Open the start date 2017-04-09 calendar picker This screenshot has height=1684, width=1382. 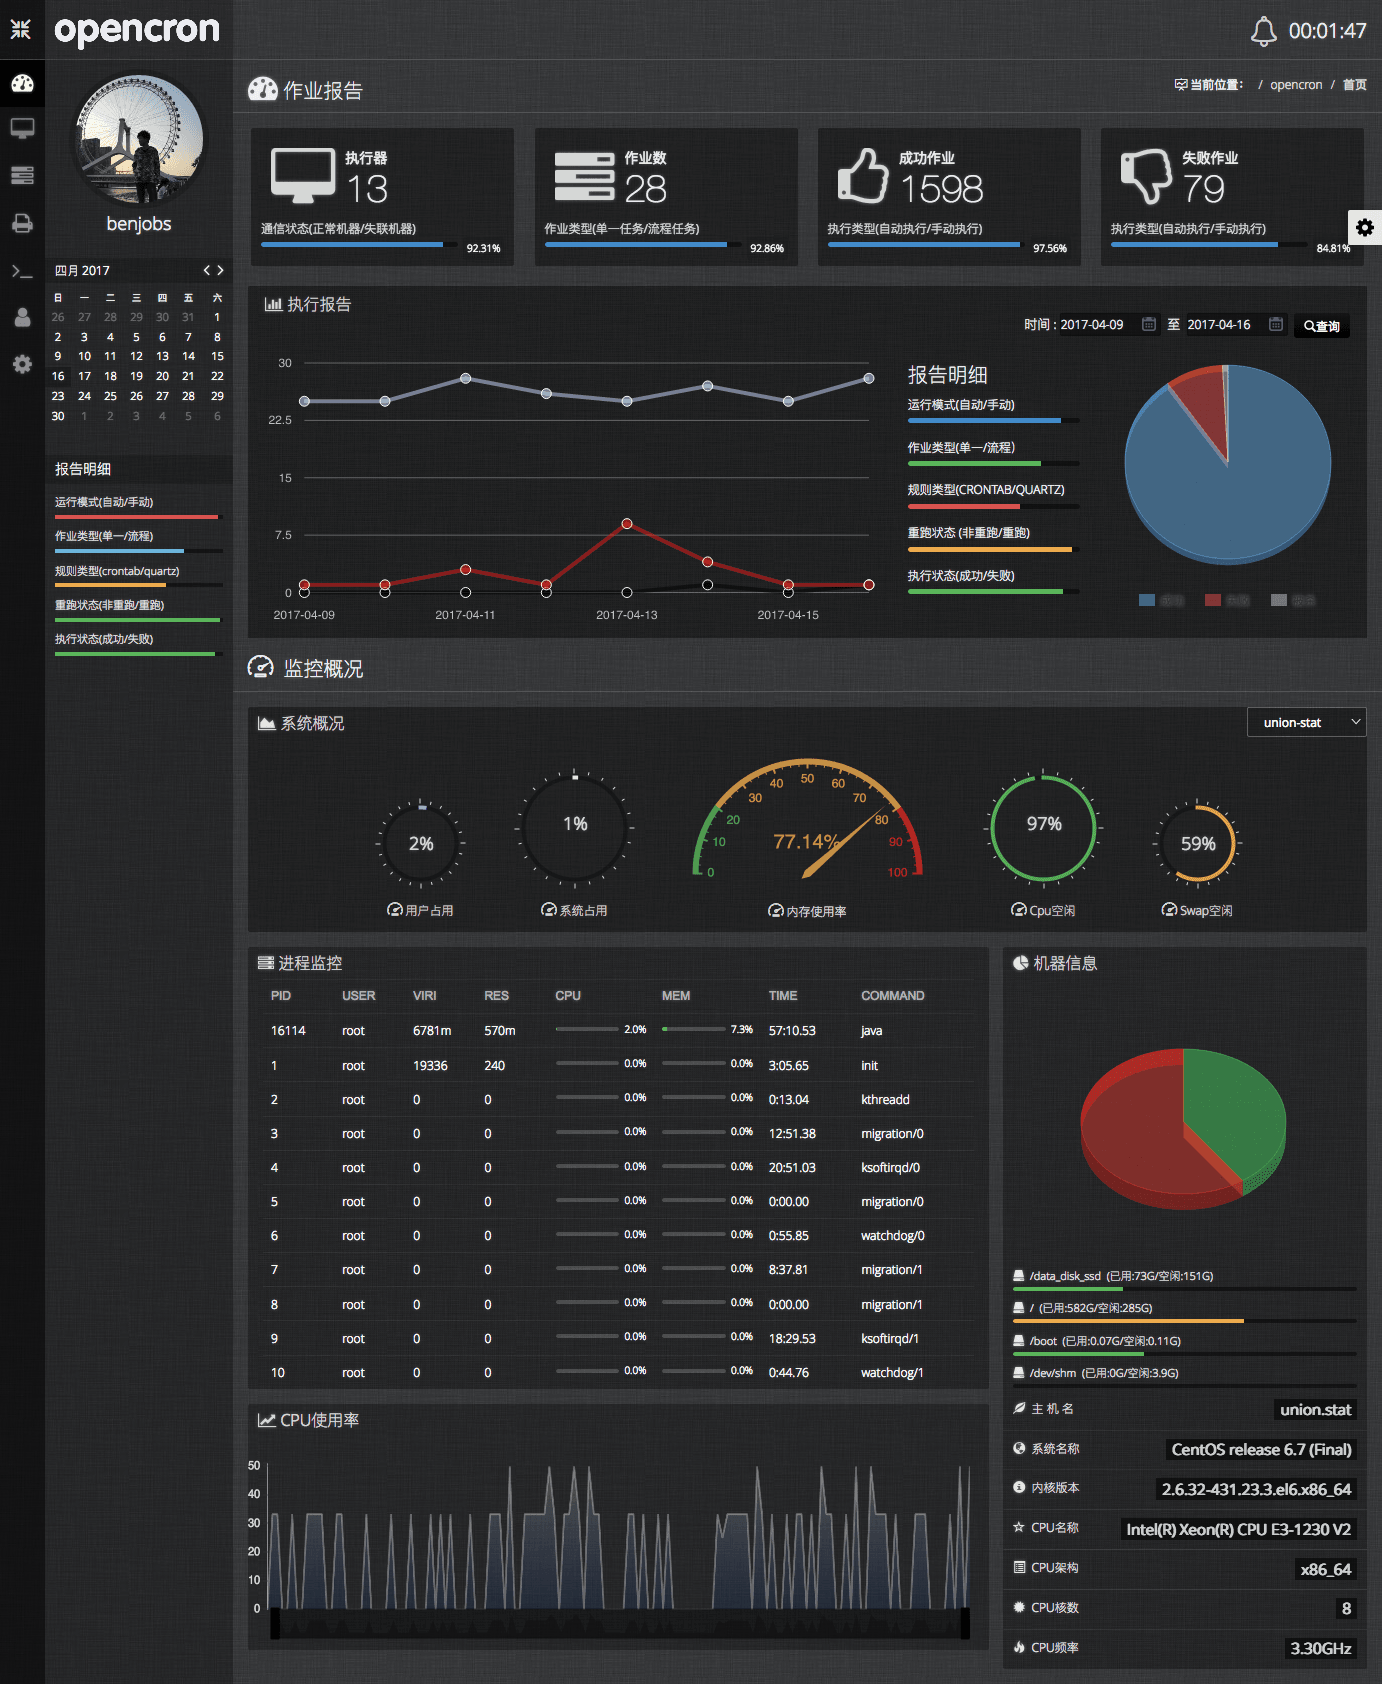pyautogui.click(x=1149, y=324)
